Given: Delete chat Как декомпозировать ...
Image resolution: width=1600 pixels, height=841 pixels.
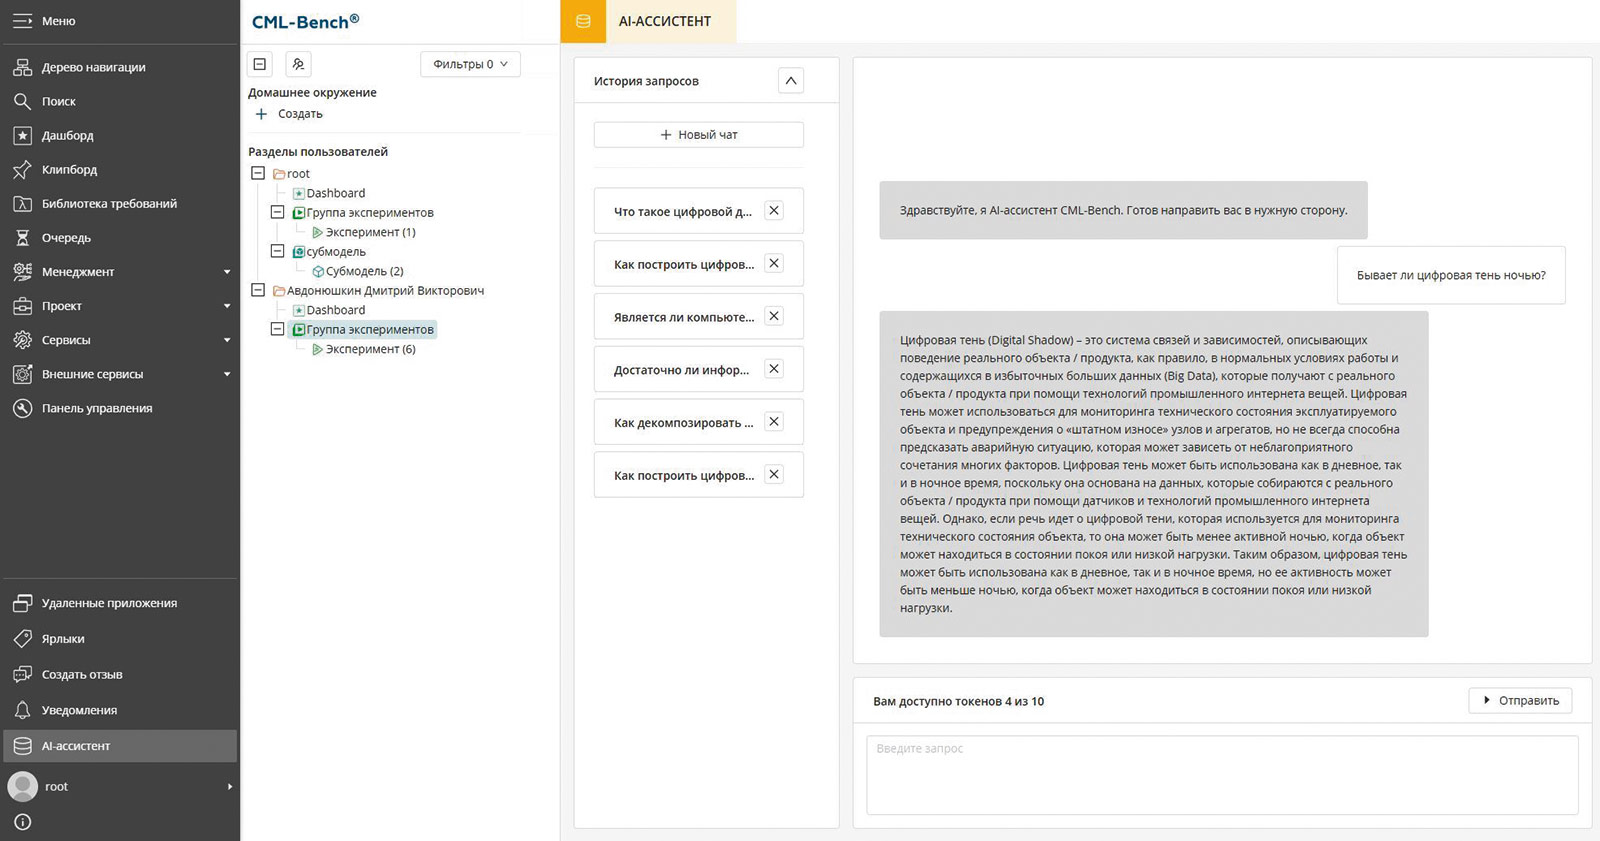Looking at the screenshot, I should (774, 421).
